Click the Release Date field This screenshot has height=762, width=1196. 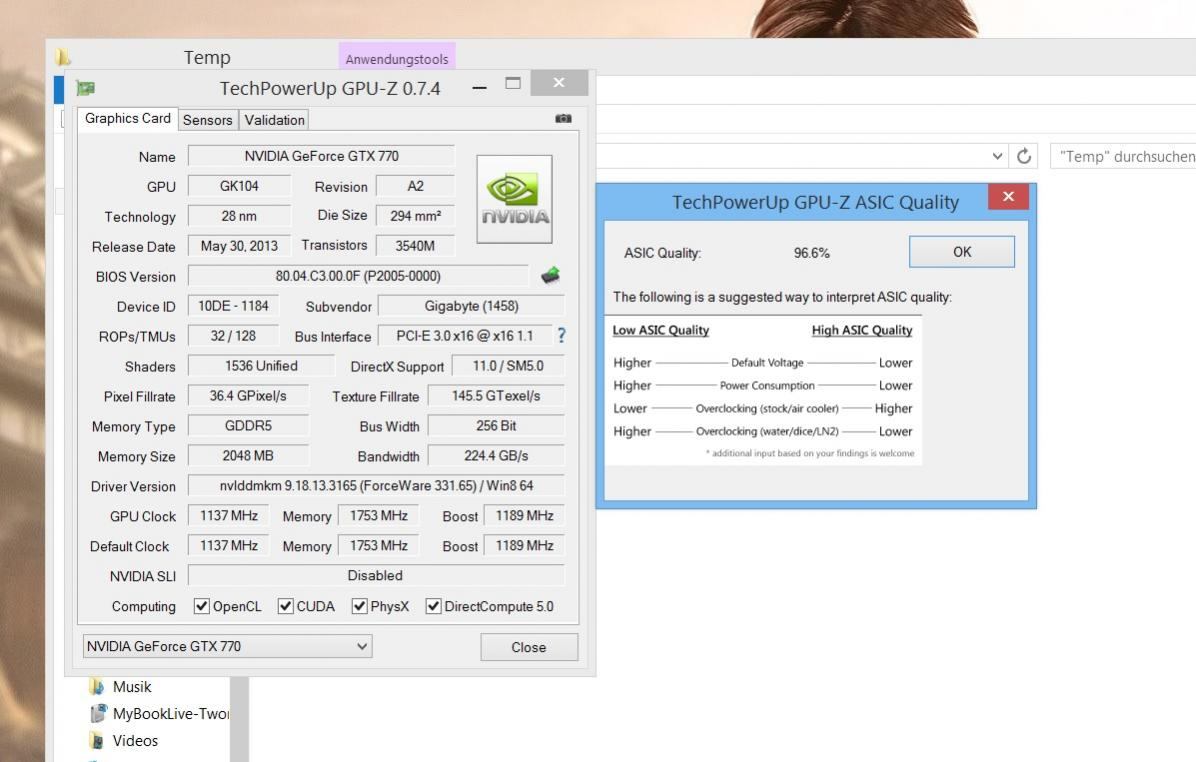[239, 246]
